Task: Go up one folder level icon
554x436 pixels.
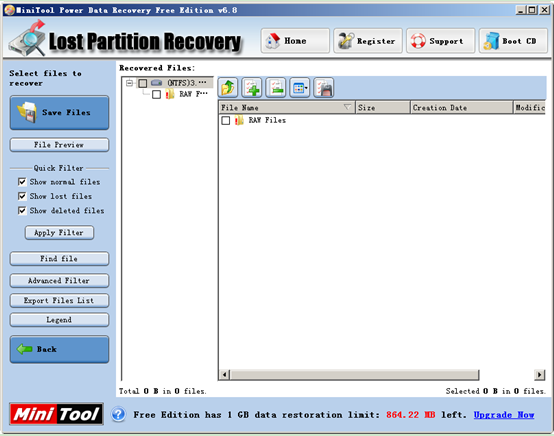Action: (x=228, y=88)
